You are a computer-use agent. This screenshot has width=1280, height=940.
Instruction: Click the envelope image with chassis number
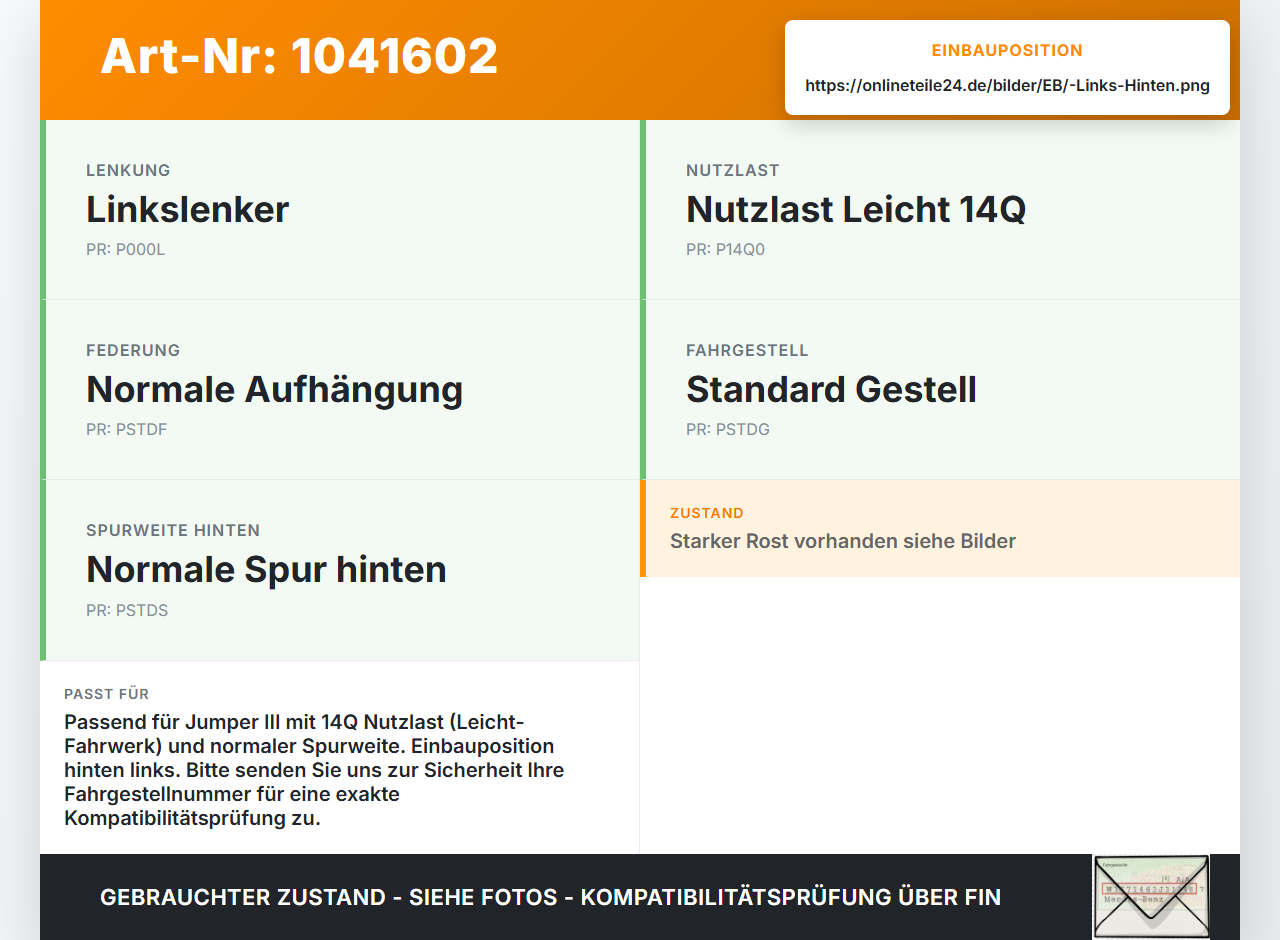(1151, 896)
